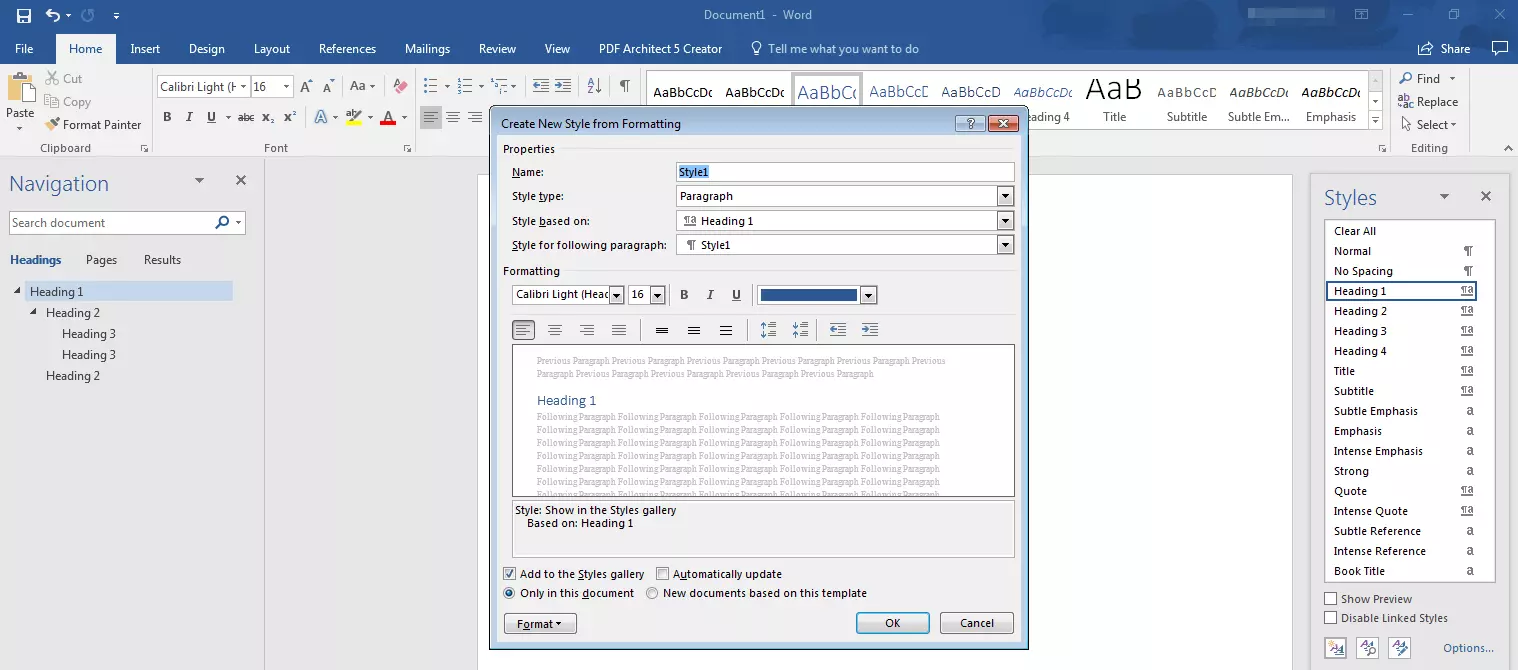Click the New Style button in Styles pane
Screen dimensions: 1518x670
pyautogui.click(x=1336, y=648)
